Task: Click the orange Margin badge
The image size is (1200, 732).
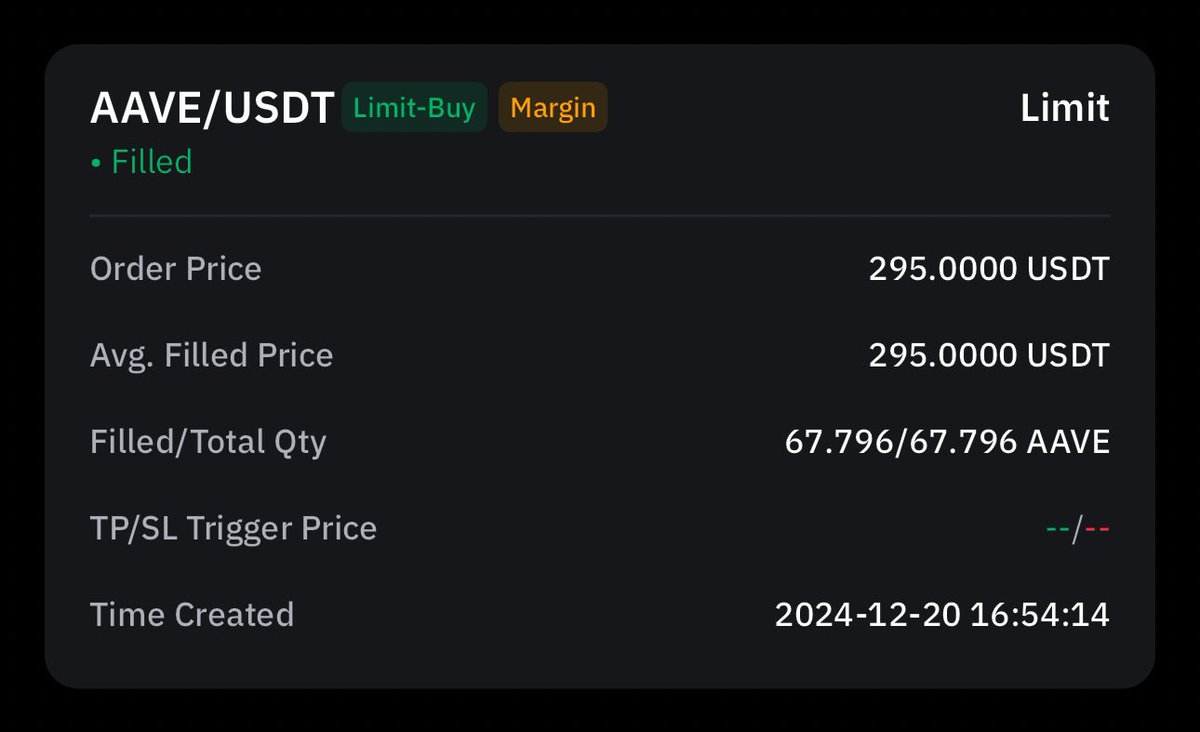Action: click(553, 107)
